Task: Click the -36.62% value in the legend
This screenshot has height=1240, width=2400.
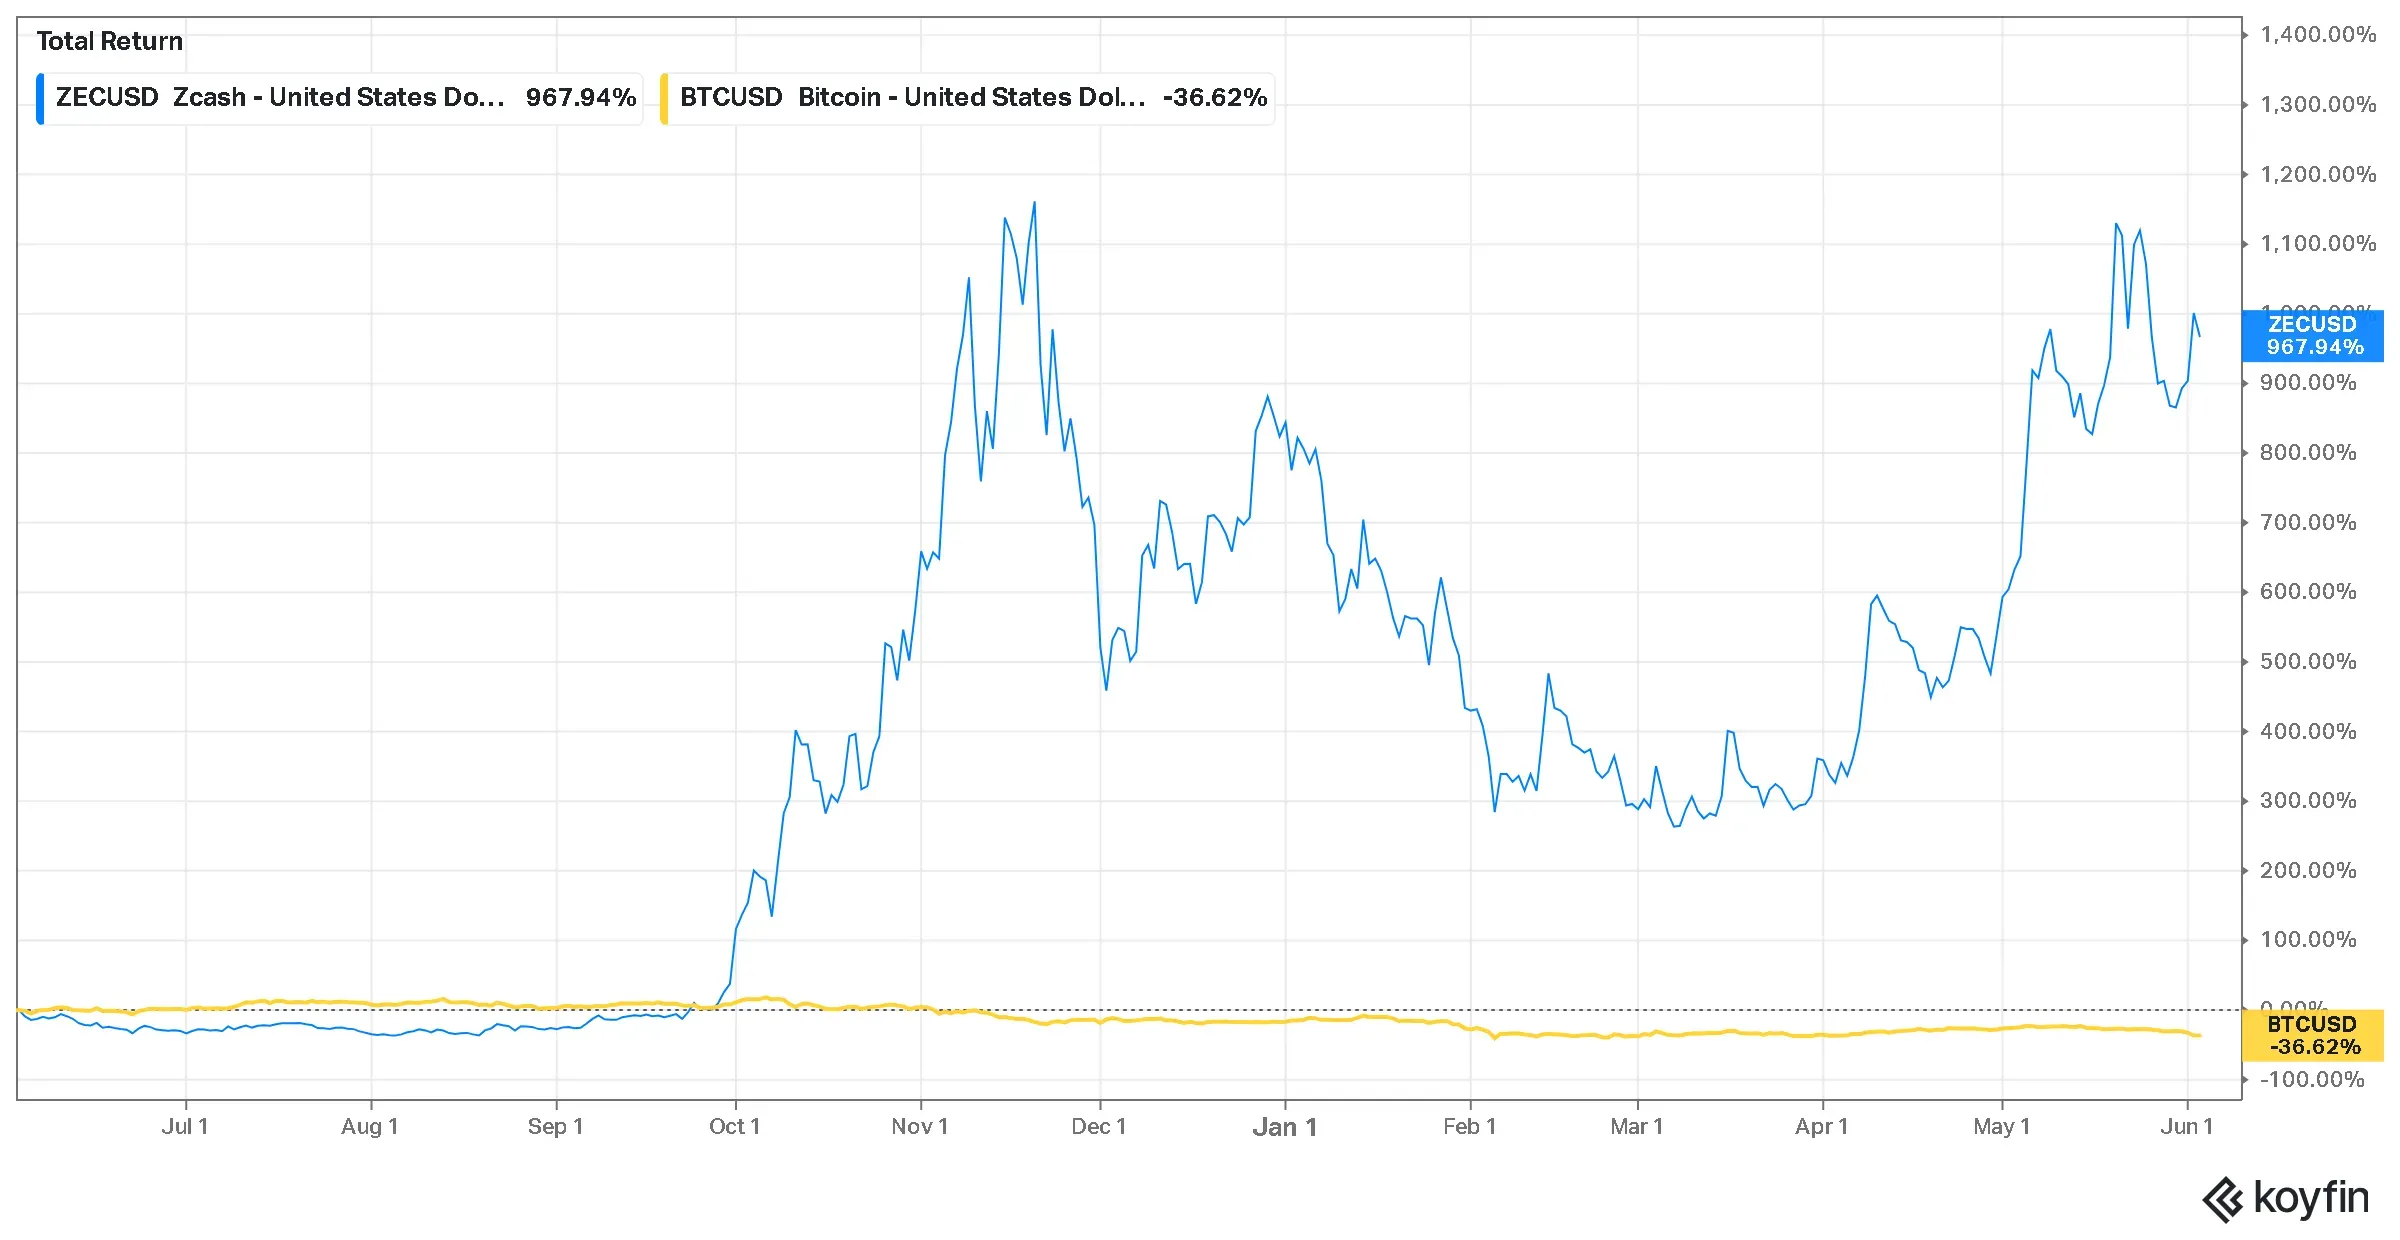Action: (1215, 97)
